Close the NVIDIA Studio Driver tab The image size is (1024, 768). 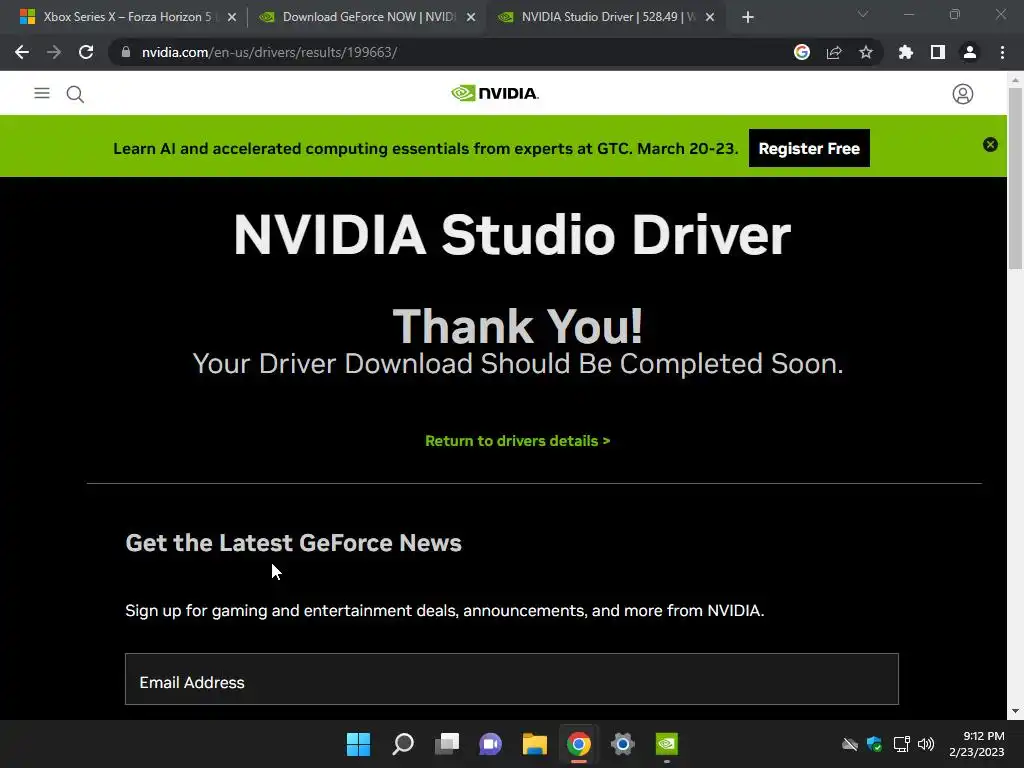click(711, 18)
